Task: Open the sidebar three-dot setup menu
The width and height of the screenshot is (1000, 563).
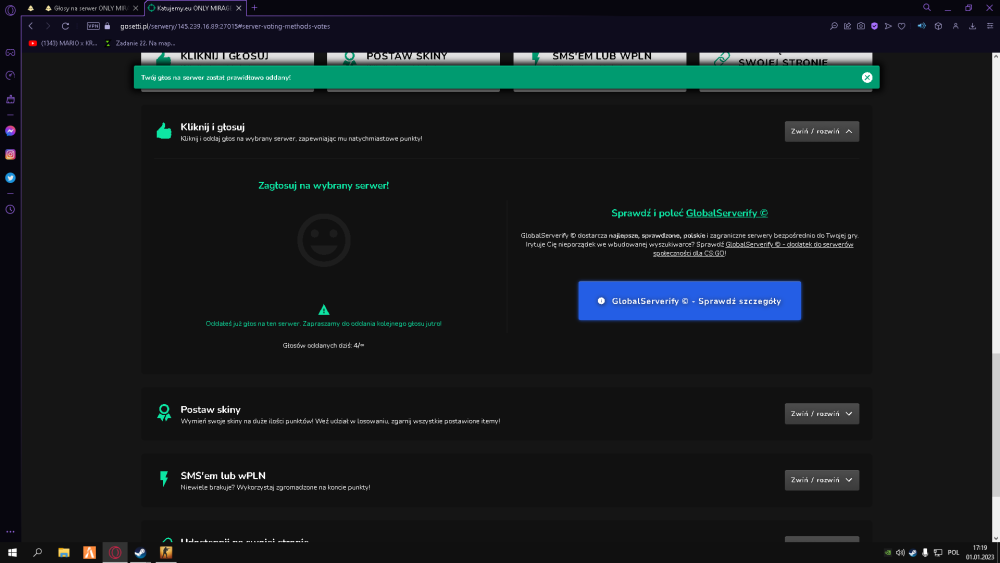Action: 10,531
